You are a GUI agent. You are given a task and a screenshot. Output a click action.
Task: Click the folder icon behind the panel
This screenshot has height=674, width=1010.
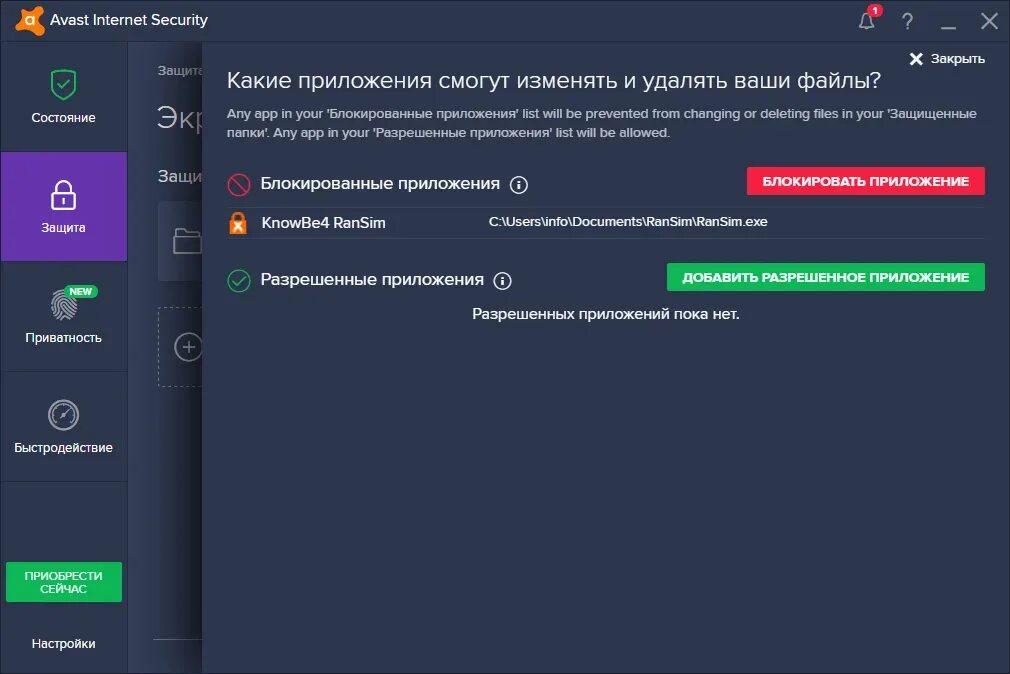[x=187, y=241]
